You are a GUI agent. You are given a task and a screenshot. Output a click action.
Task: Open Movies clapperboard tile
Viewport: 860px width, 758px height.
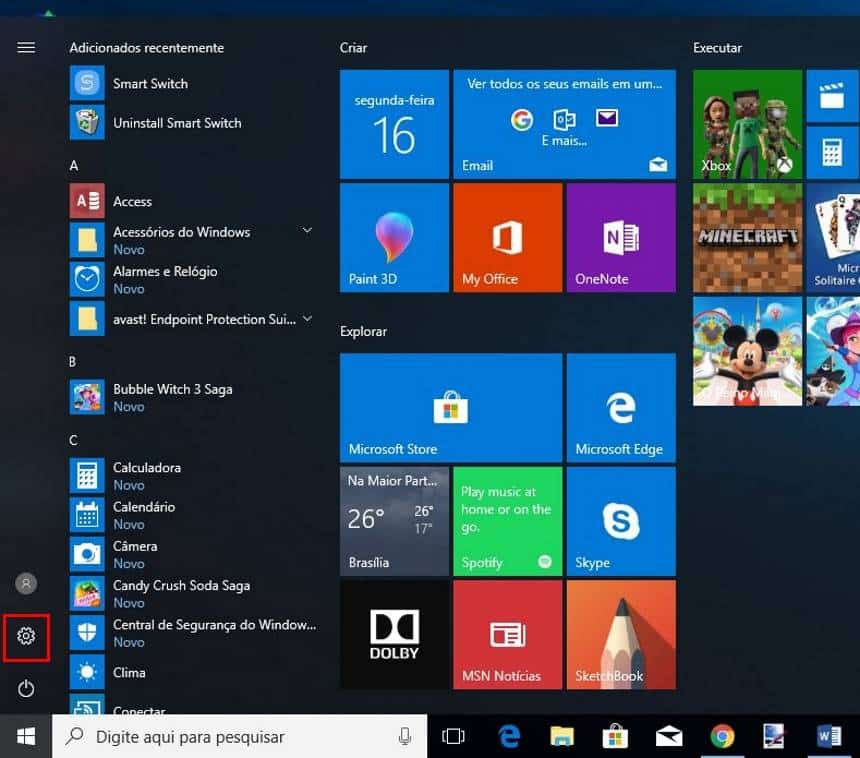coord(833,95)
